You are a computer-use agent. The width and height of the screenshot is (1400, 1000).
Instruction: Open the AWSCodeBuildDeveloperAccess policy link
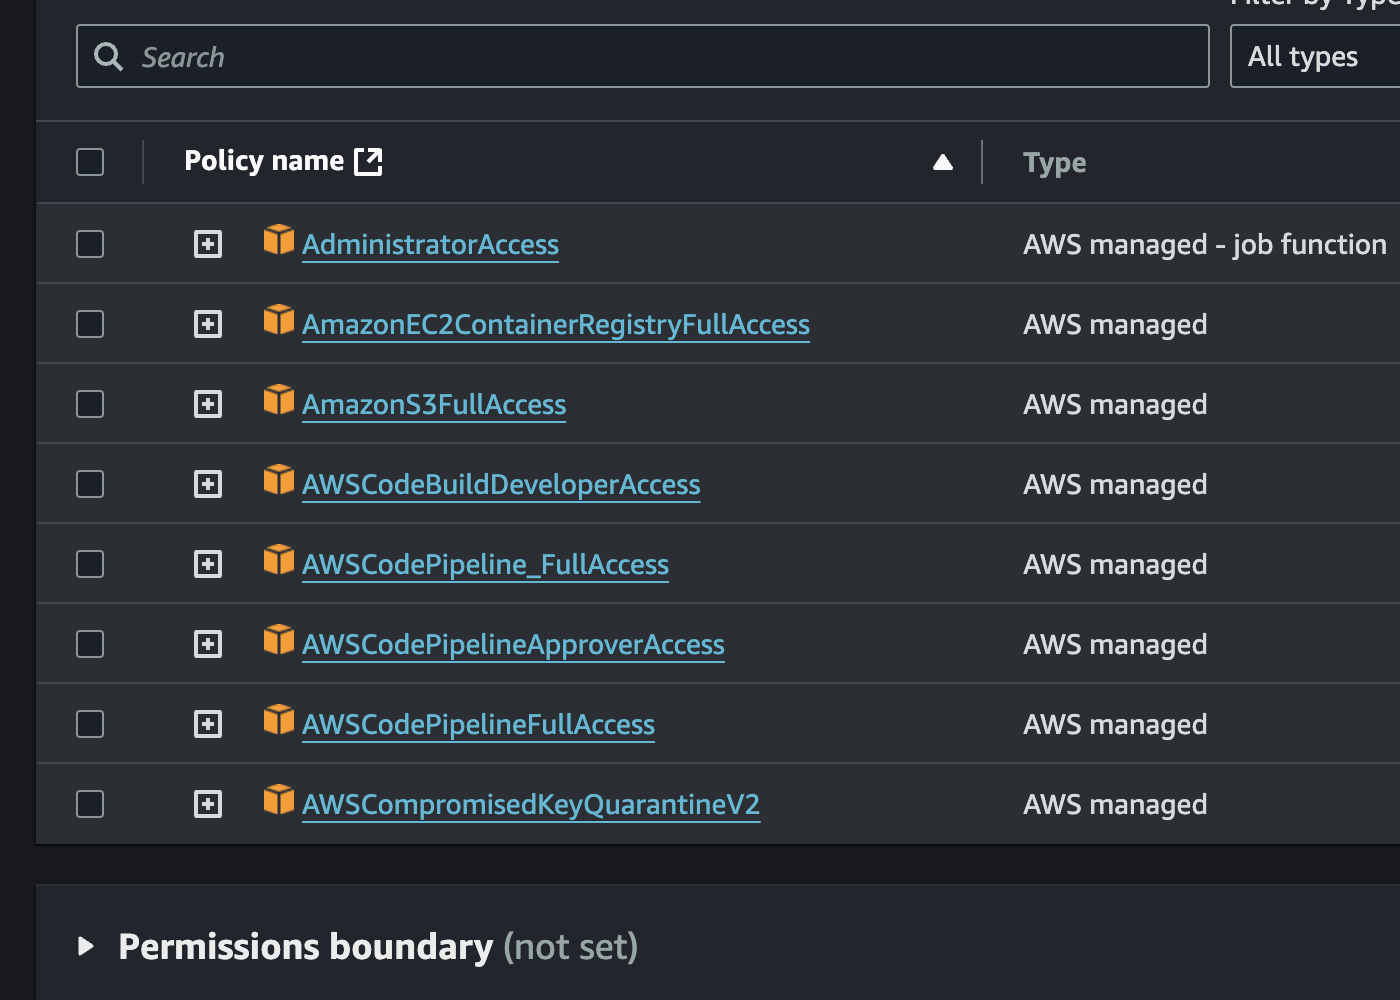[501, 484]
